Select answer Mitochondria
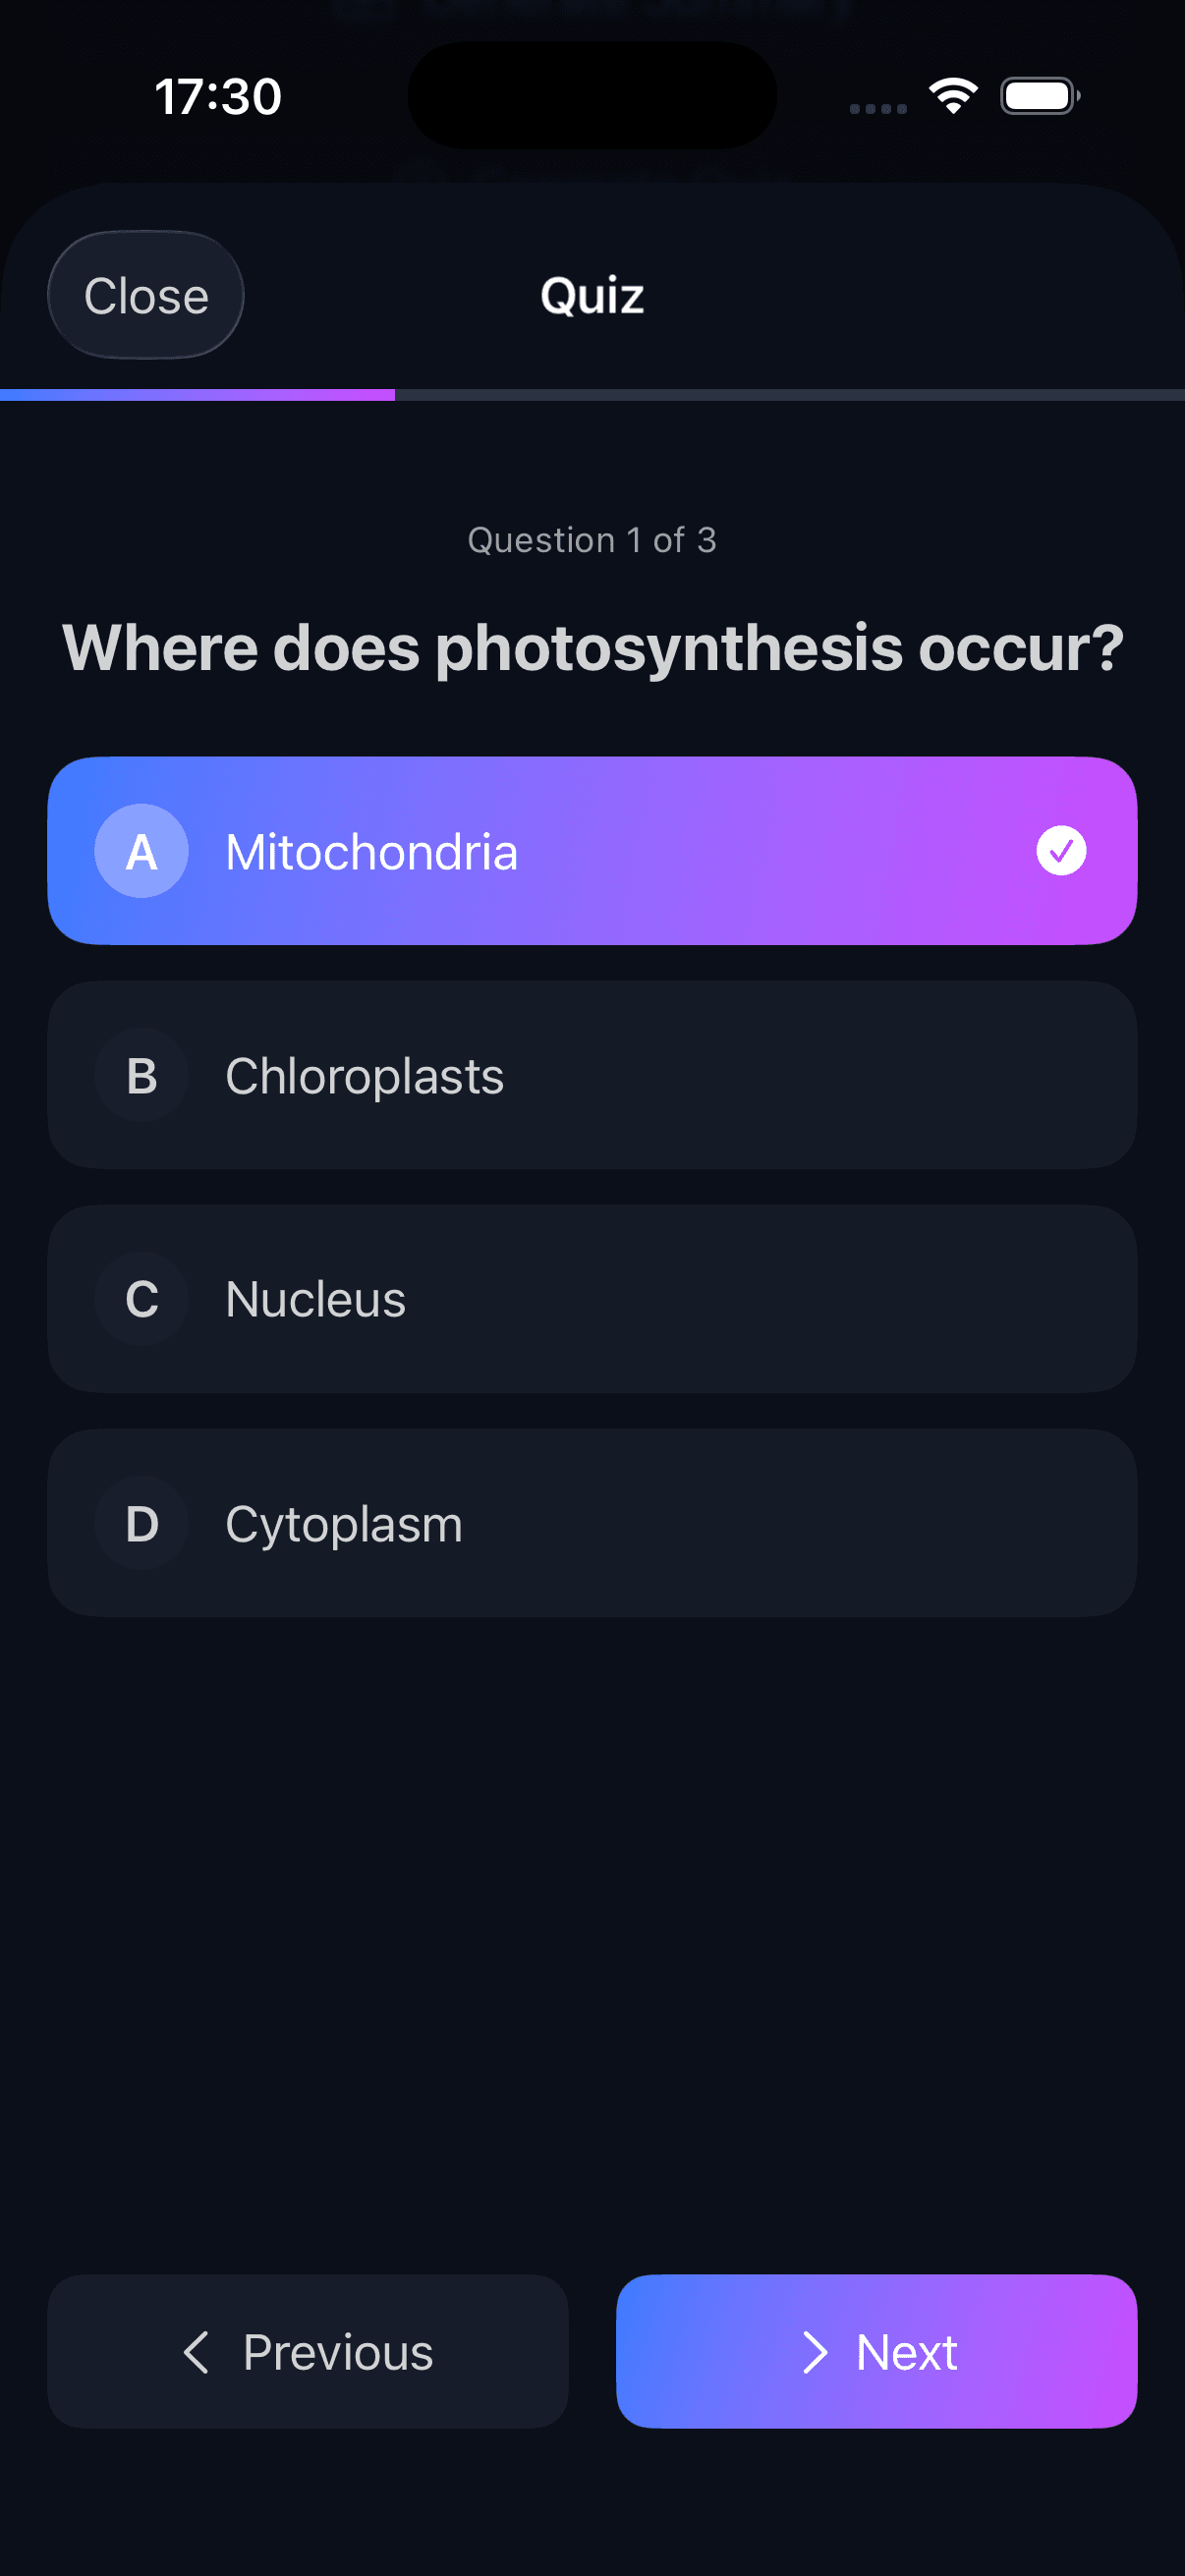The height and width of the screenshot is (2576, 1185). [x=592, y=852]
